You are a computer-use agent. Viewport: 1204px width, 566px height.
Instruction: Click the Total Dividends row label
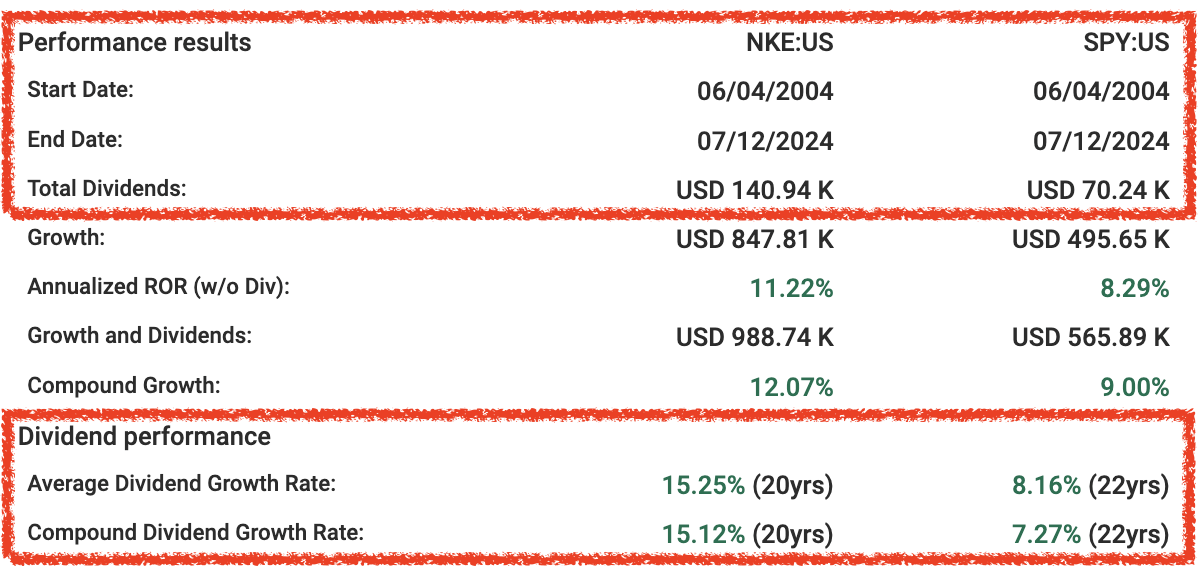pyautogui.click(x=108, y=188)
